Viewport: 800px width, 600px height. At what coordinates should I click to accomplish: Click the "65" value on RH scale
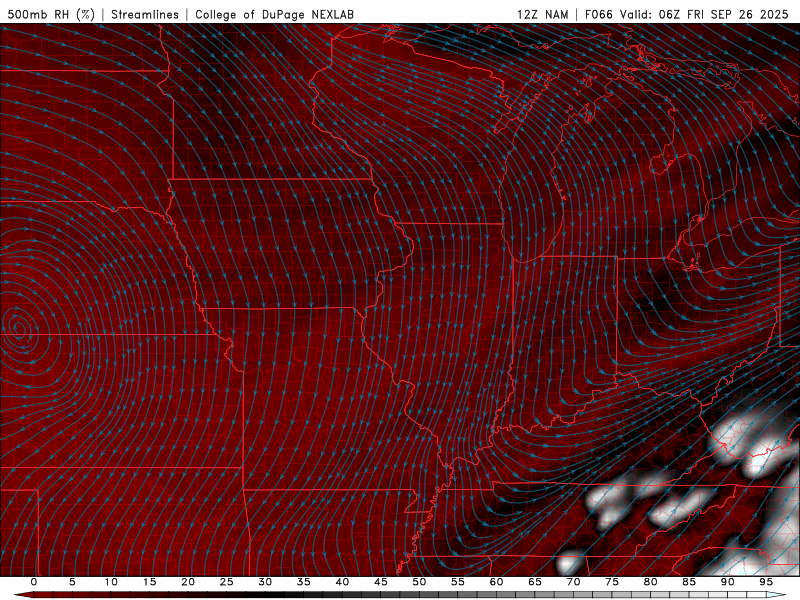pos(535,582)
